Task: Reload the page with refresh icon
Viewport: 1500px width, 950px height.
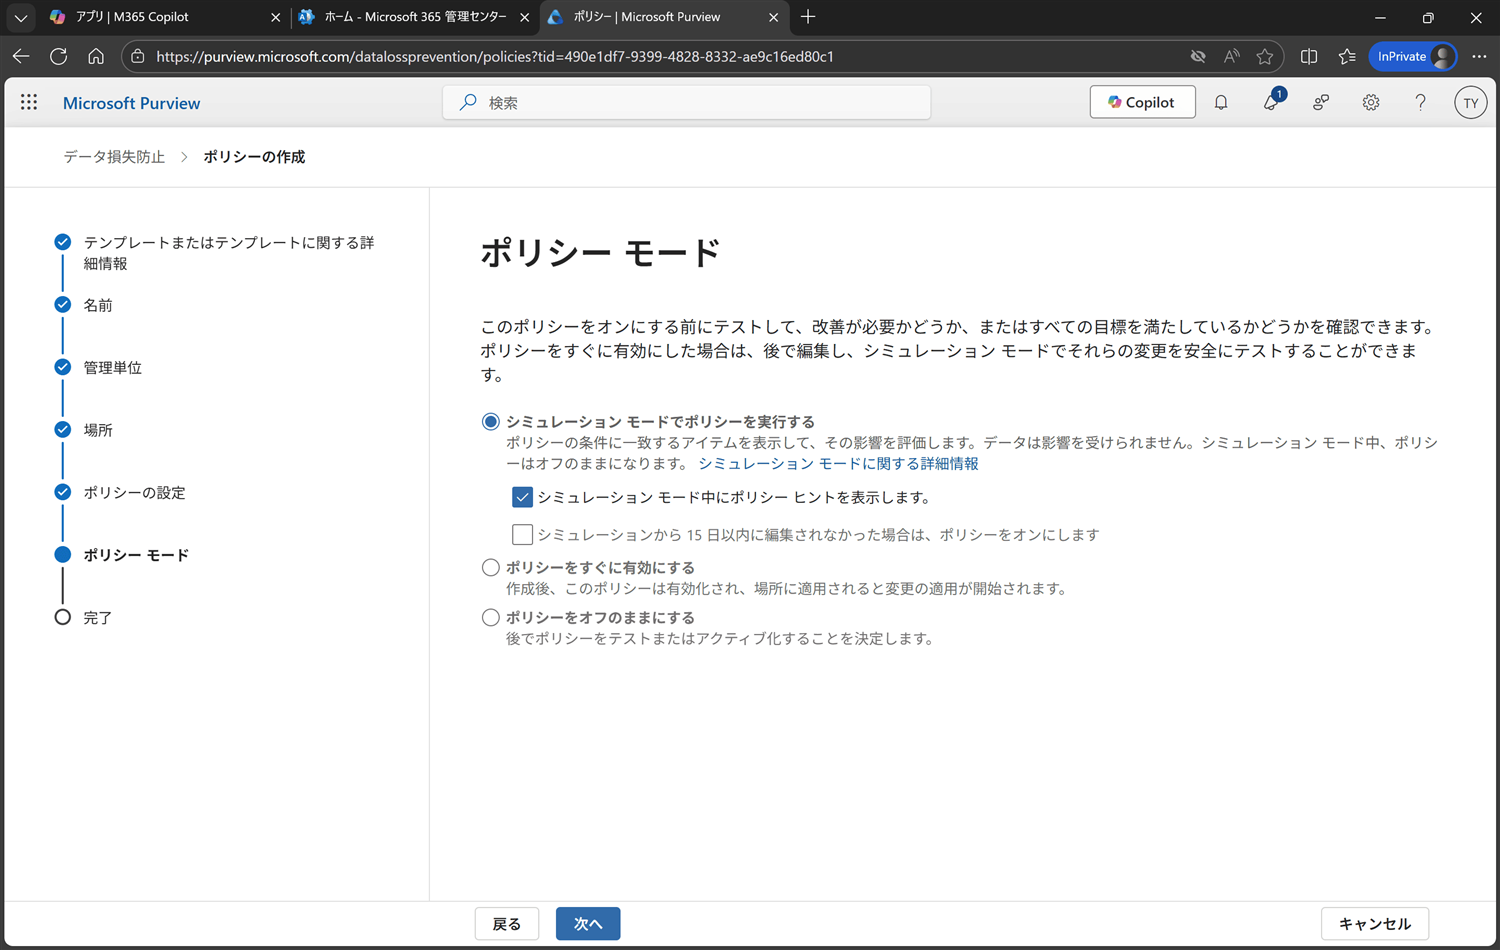Action: (x=58, y=56)
